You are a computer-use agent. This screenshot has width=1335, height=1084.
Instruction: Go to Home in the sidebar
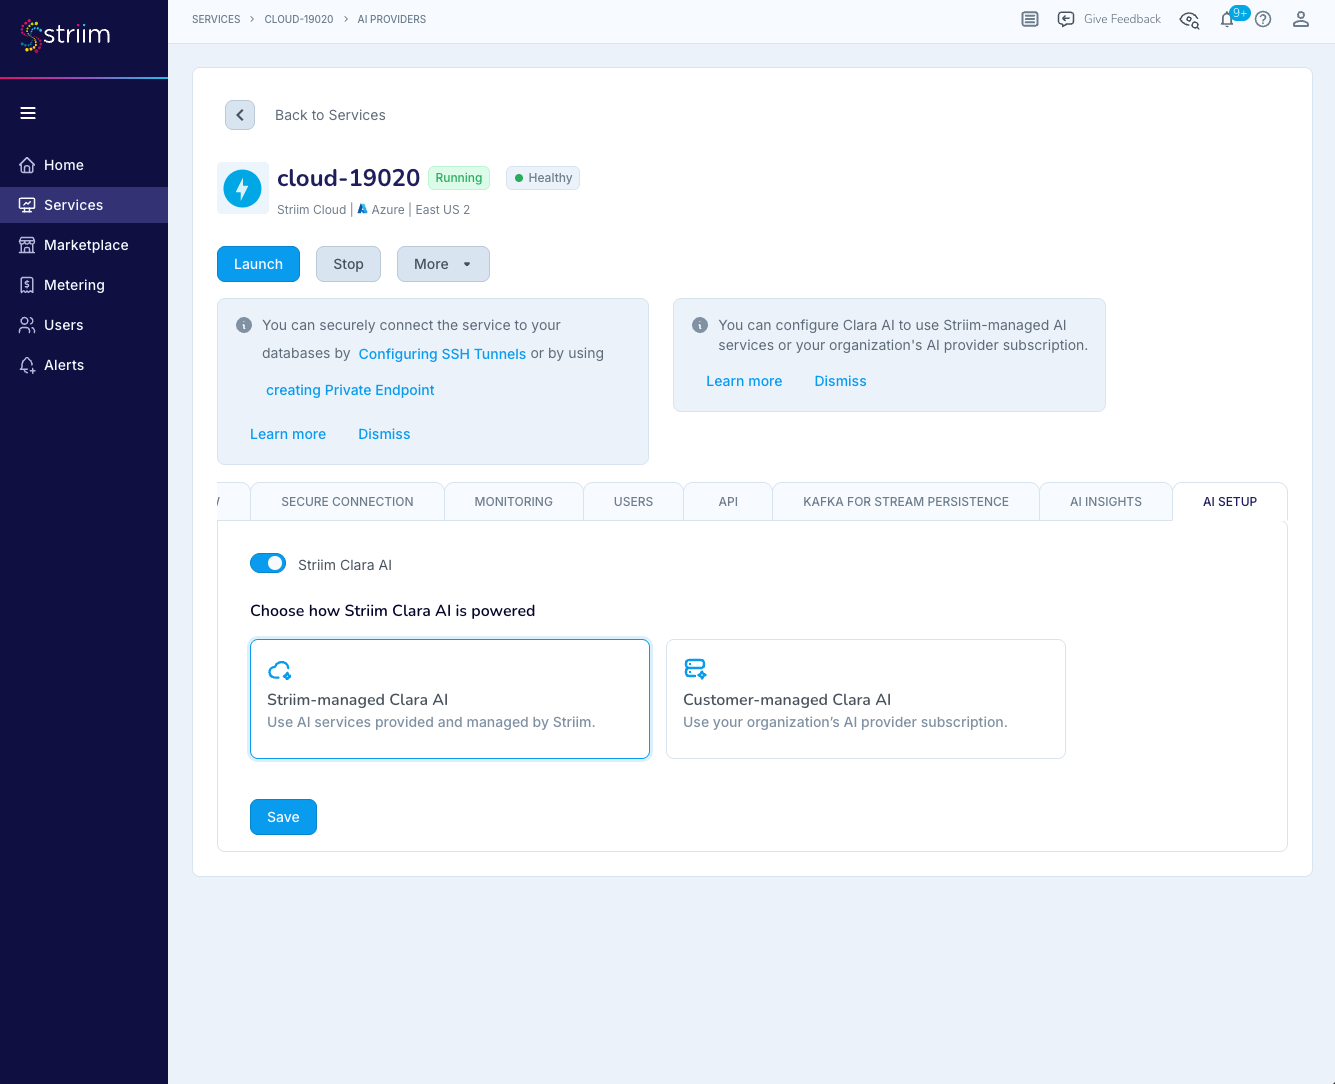[84, 165]
